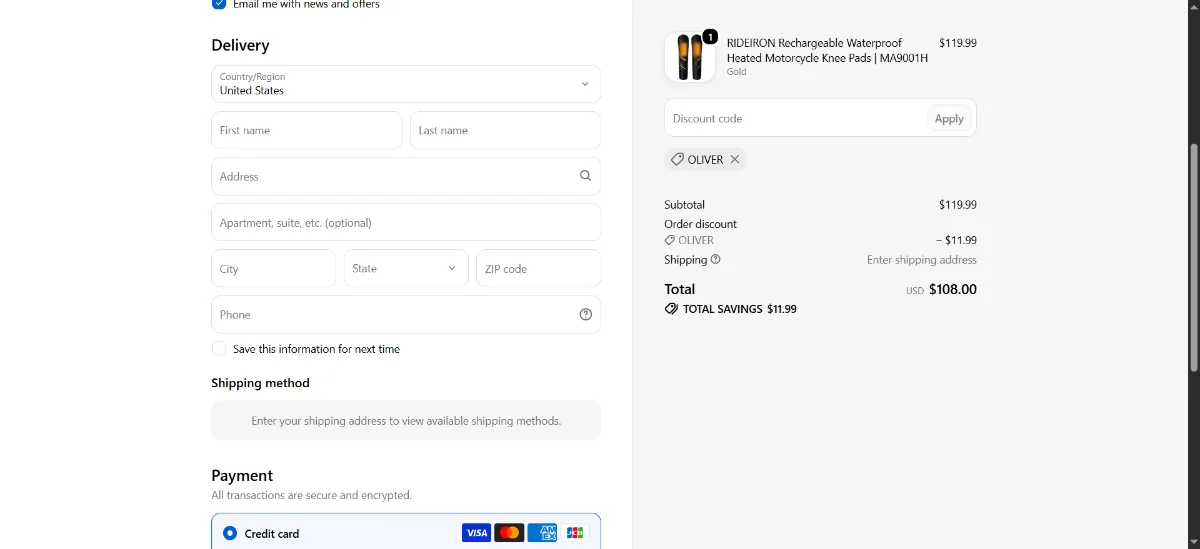Focus the First name field
1200x549 pixels.
(x=307, y=130)
